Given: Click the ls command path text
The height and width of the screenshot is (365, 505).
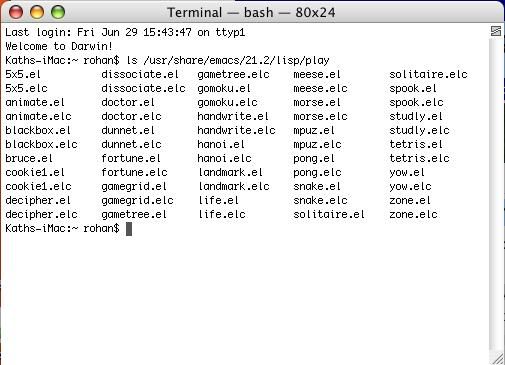Looking at the screenshot, I should pos(236,60).
